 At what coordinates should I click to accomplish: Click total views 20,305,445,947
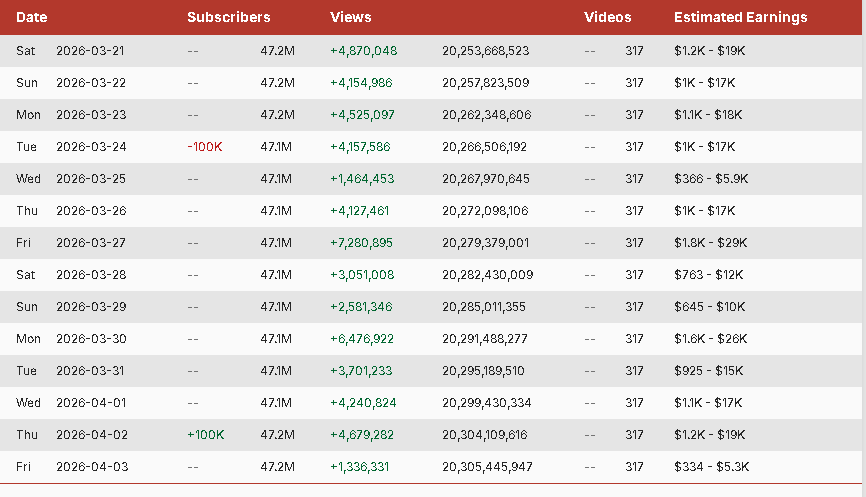point(487,467)
